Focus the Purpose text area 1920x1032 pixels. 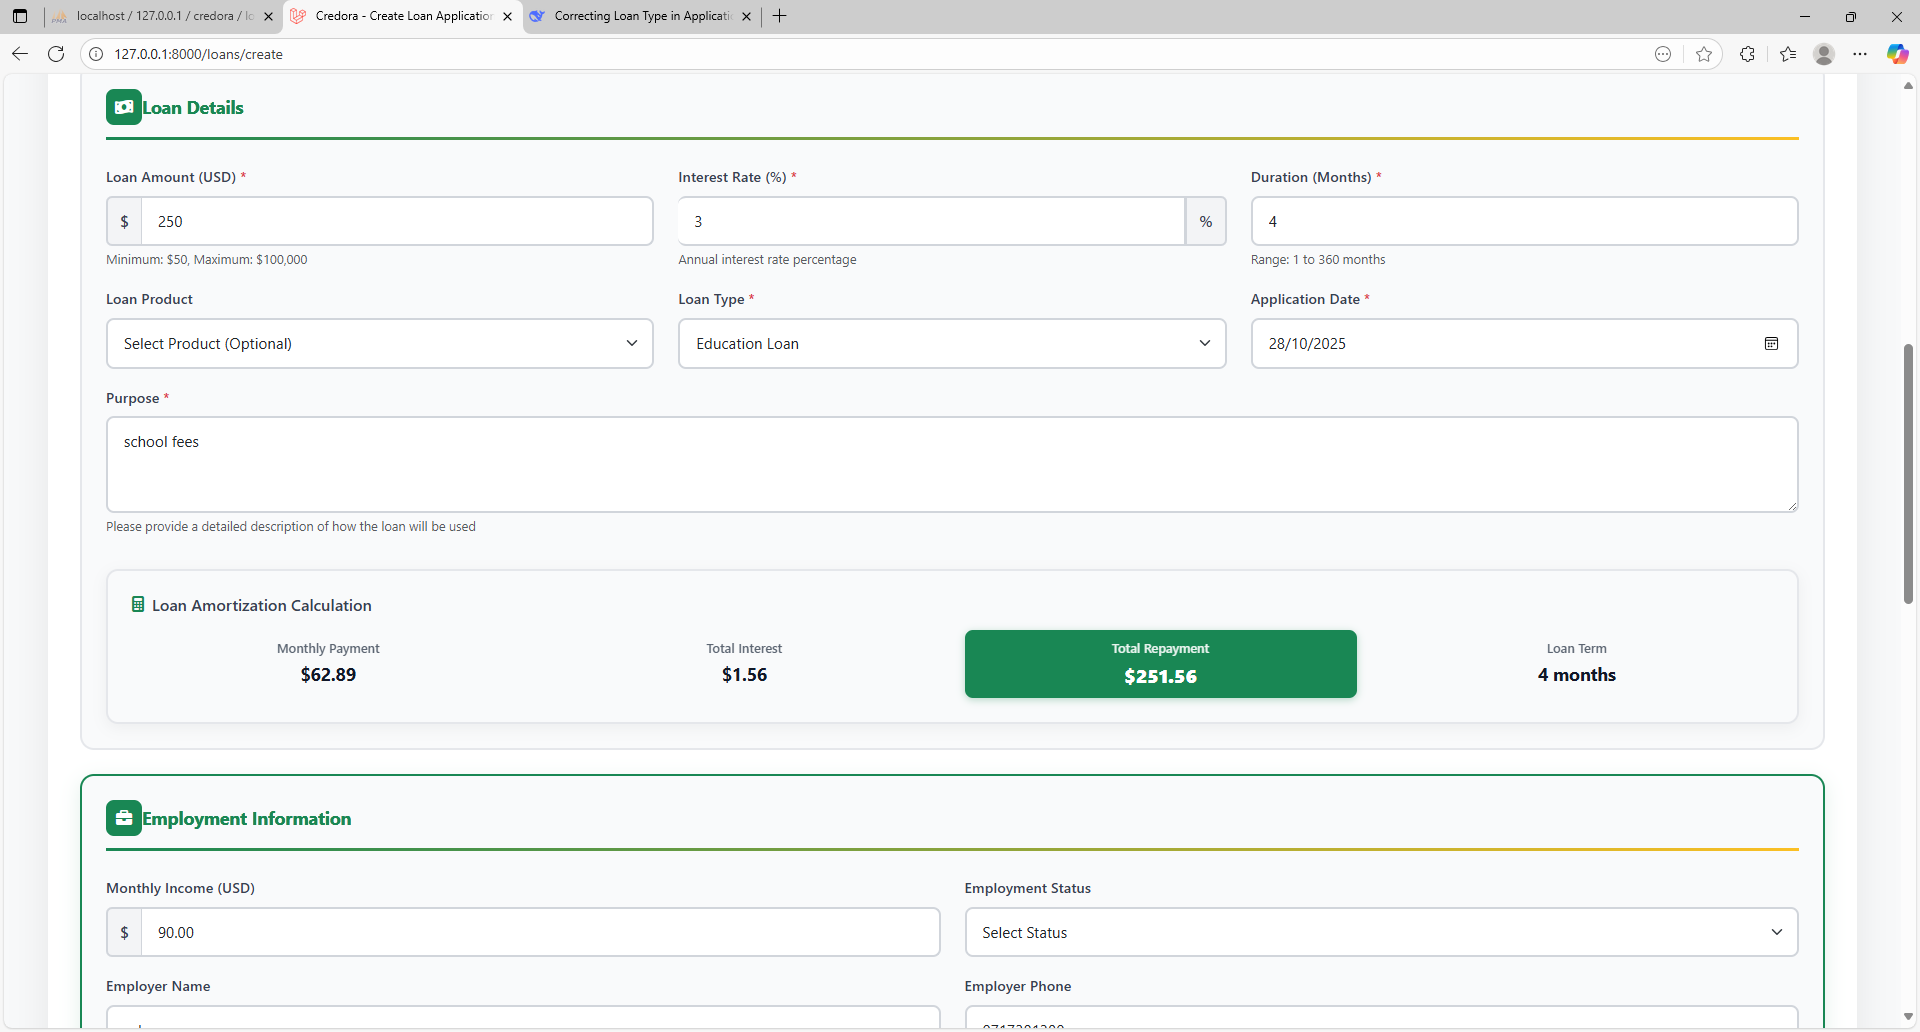[951, 465]
